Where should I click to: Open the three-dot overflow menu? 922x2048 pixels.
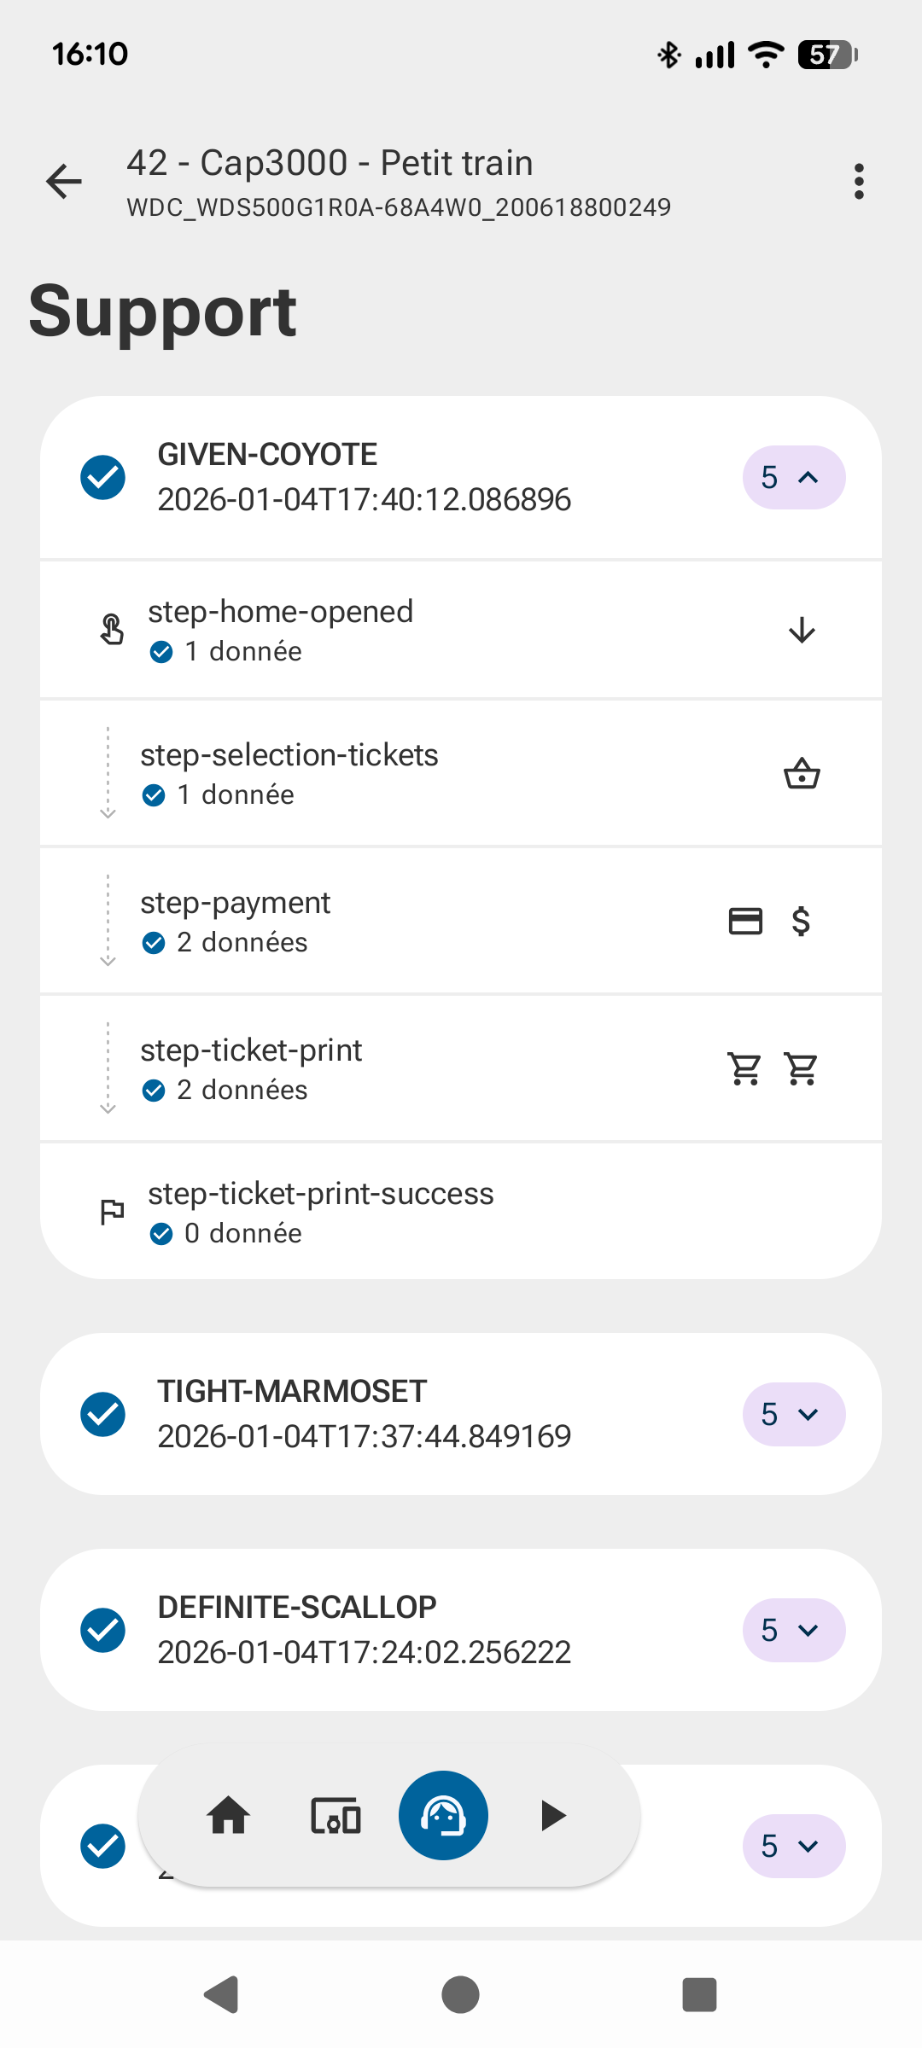858,181
